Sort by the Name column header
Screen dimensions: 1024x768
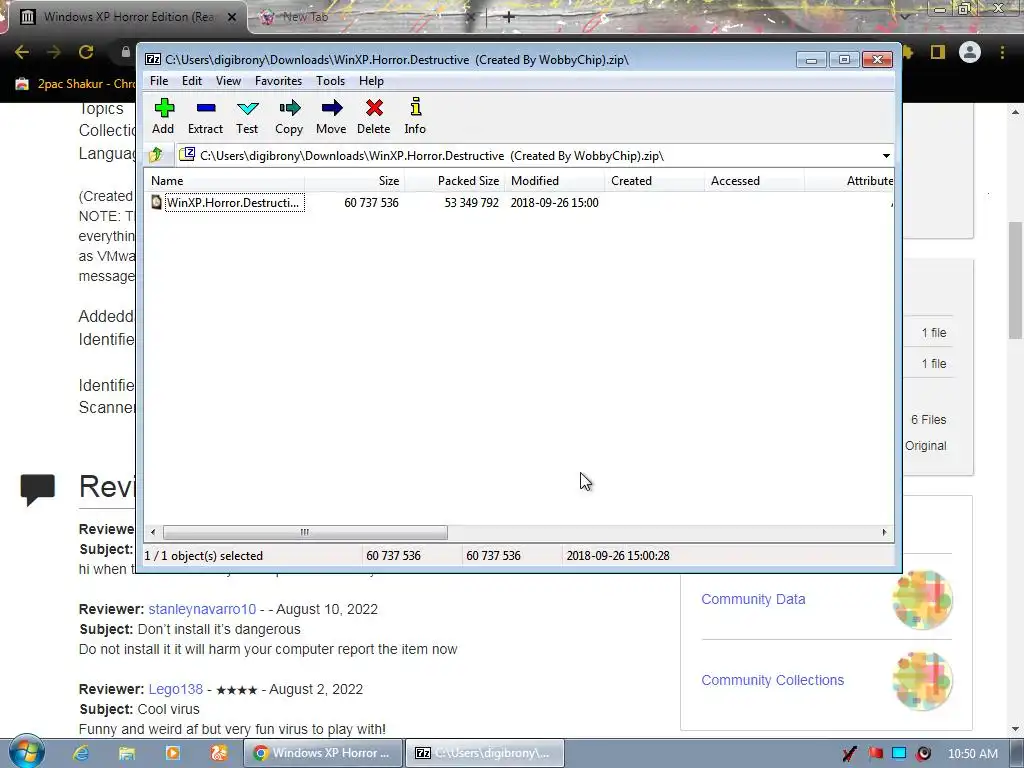tap(225, 181)
